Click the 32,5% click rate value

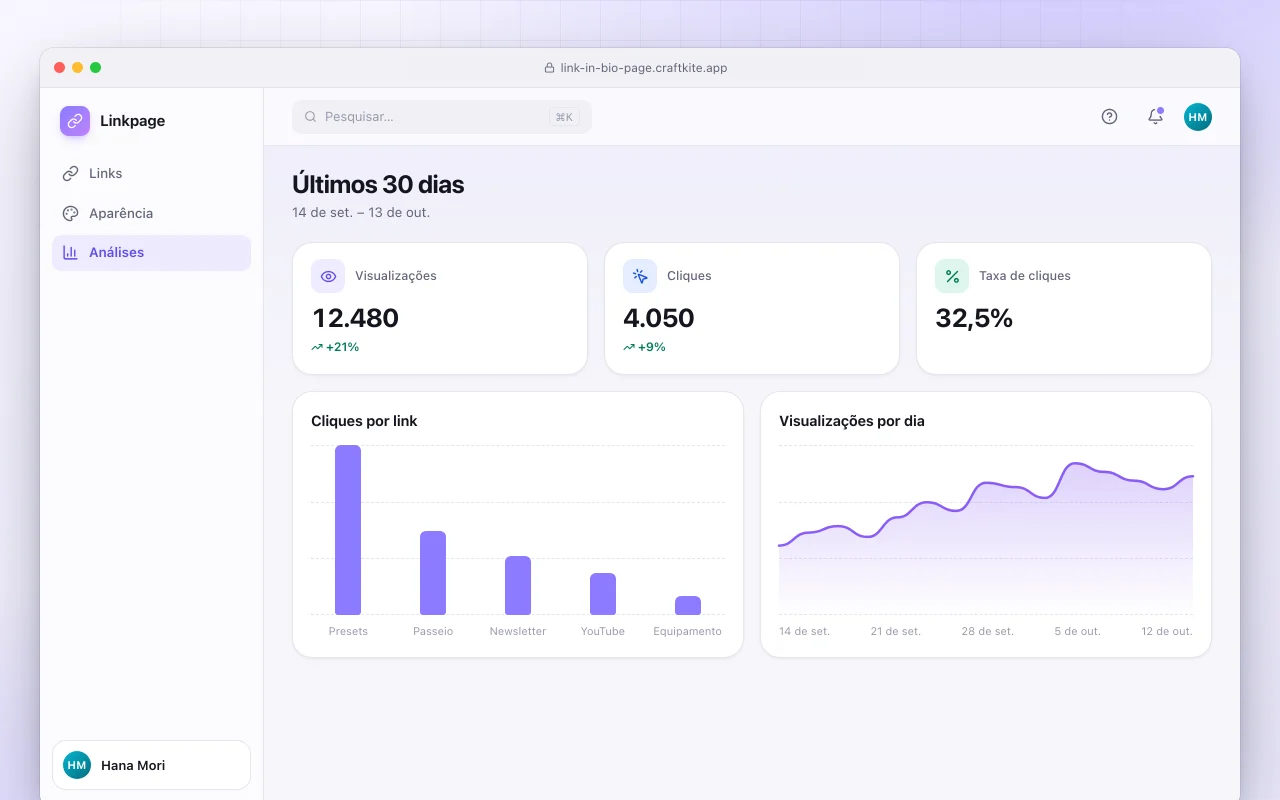[x=974, y=318]
